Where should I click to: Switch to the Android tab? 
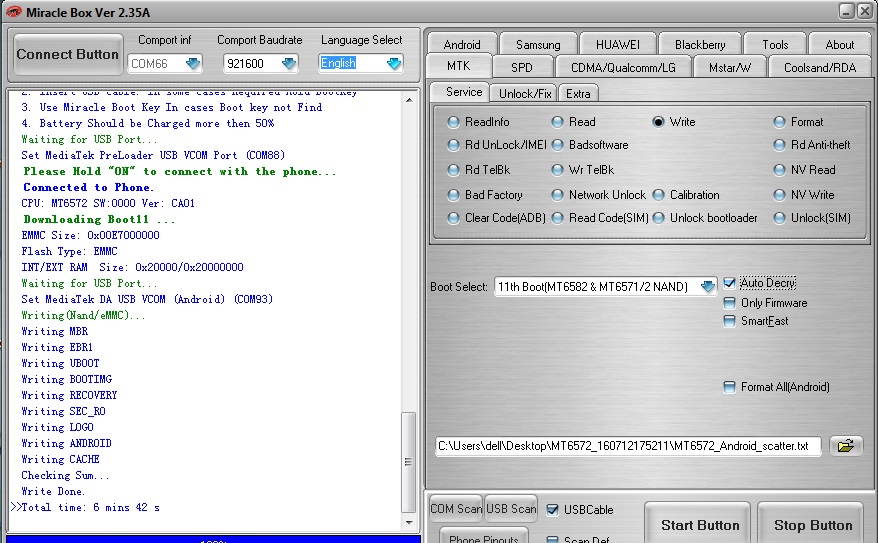[x=462, y=44]
